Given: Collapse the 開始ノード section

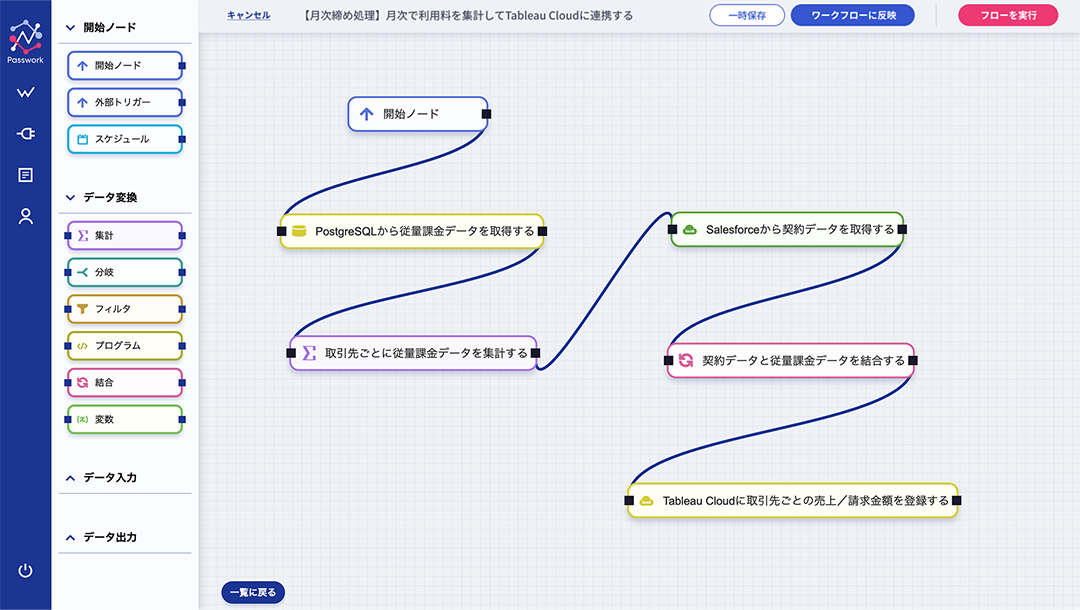Looking at the screenshot, I should 70,28.
